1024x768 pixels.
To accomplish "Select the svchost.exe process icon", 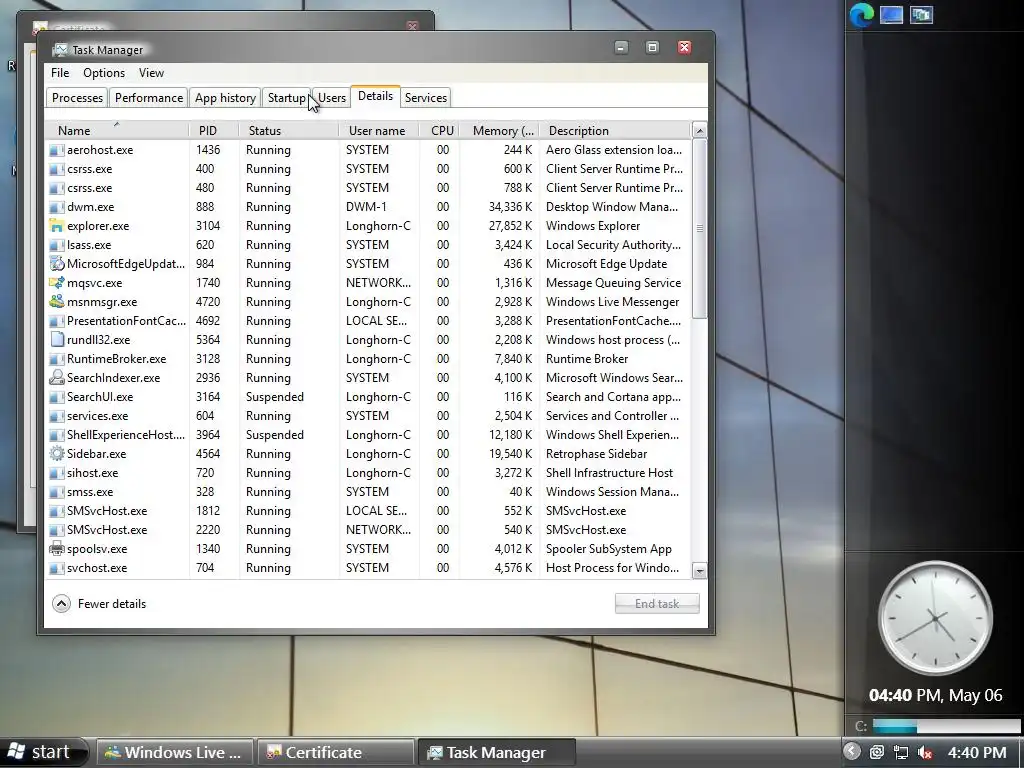I will pyautogui.click(x=57, y=568).
